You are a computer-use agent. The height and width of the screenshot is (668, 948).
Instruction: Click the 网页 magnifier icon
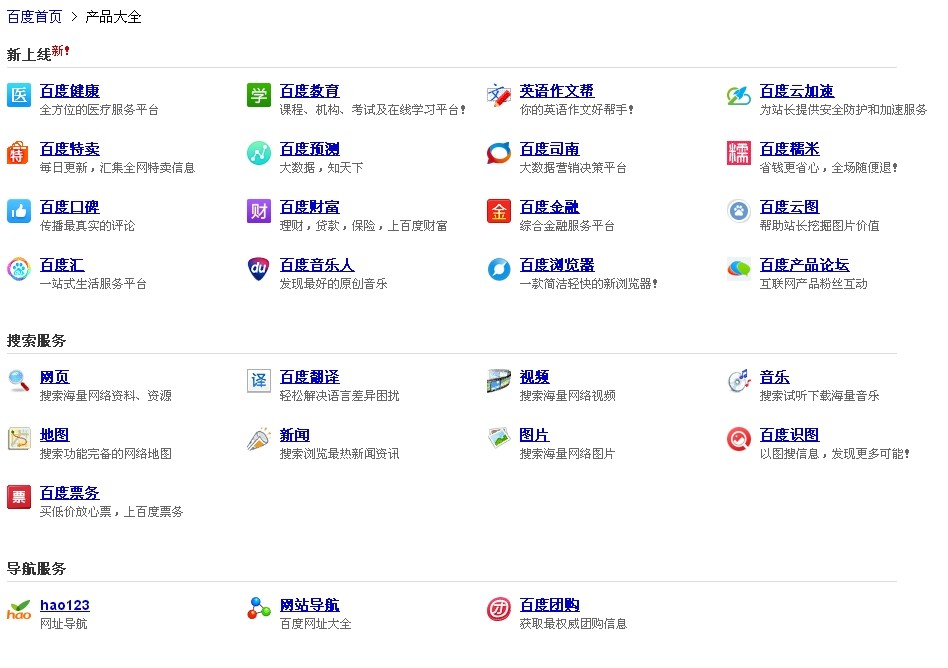[19, 381]
